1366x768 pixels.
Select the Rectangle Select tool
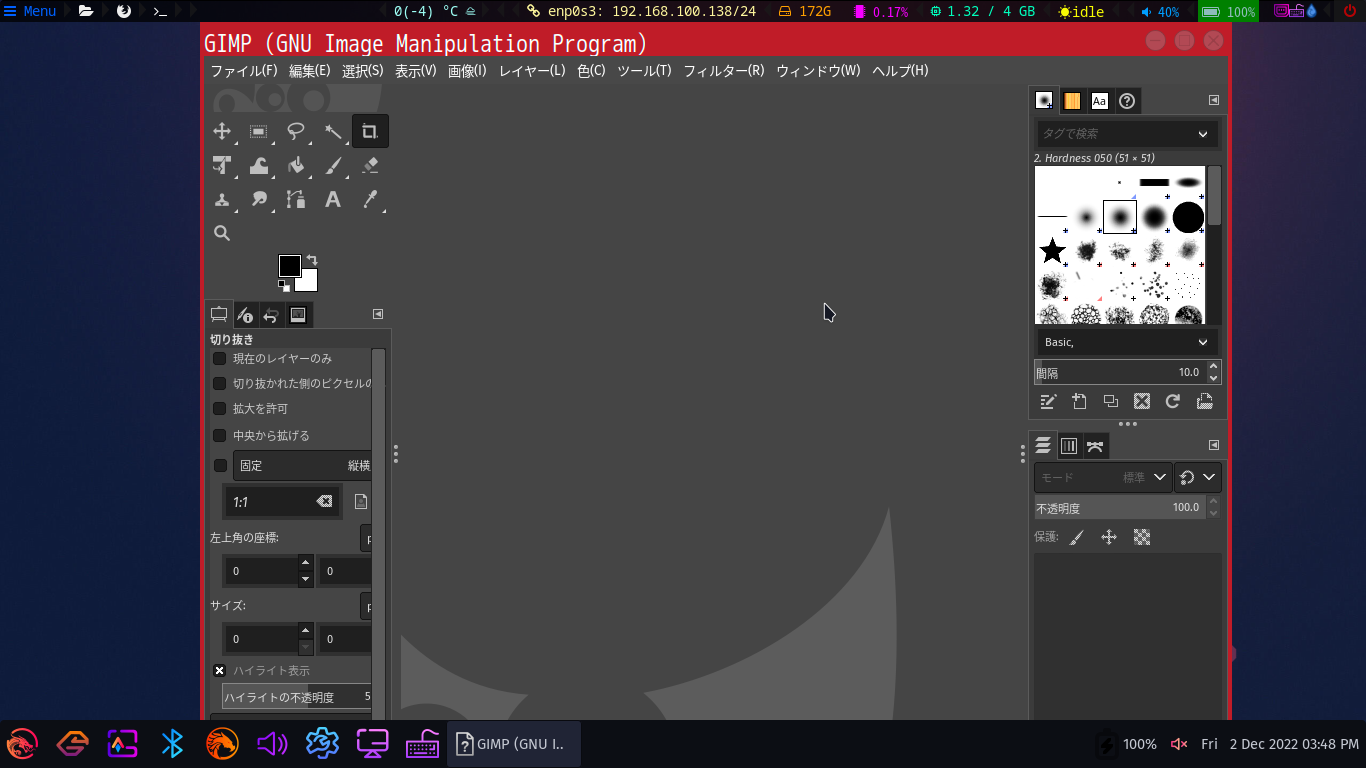pos(259,131)
